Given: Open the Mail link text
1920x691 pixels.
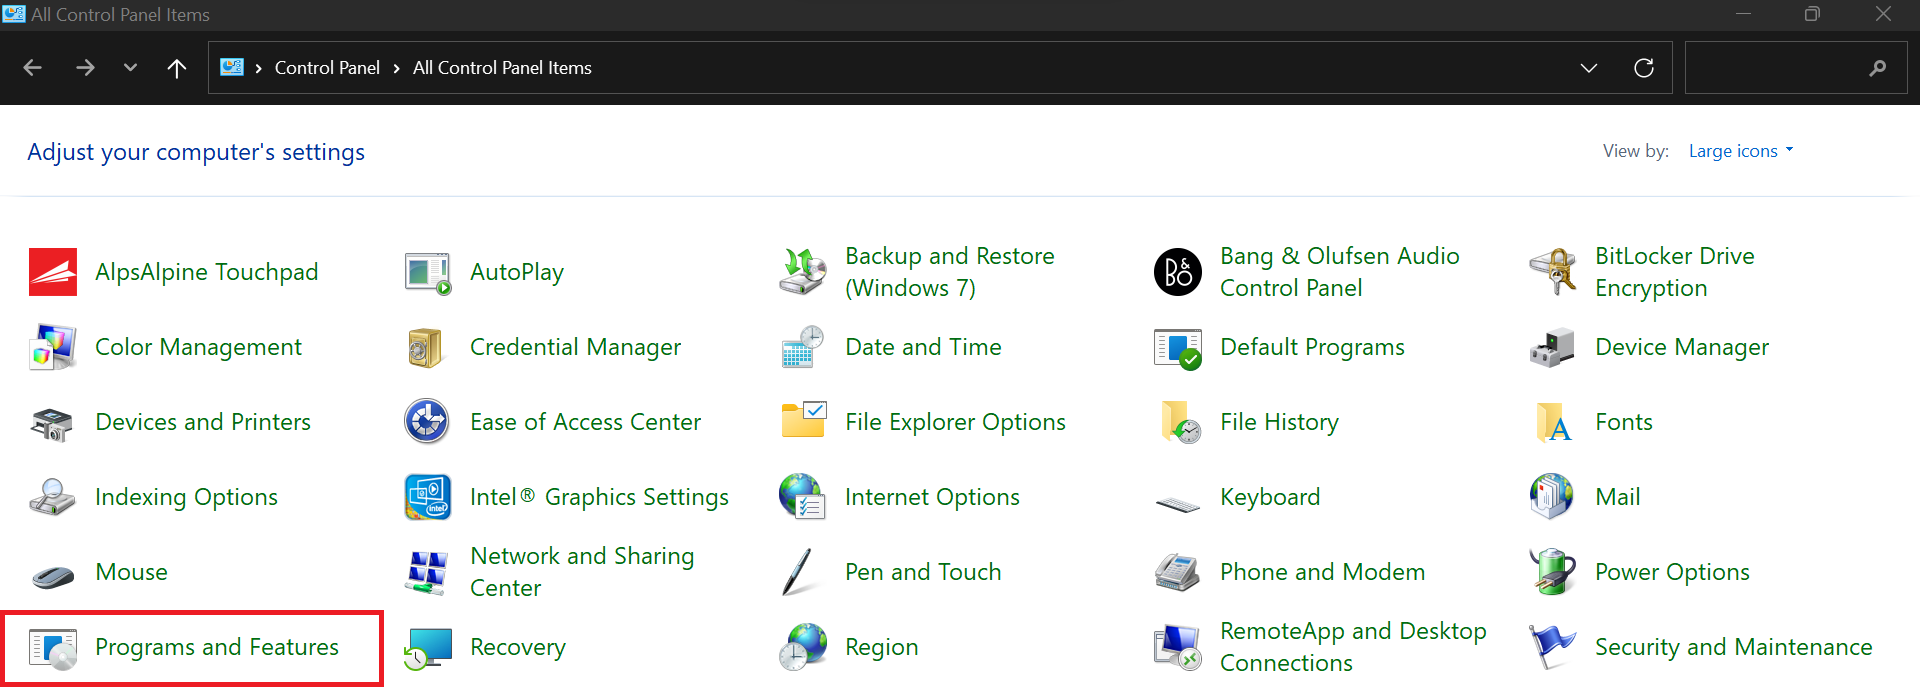Looking at the screenshot, I should click(x=1618, y=497).
